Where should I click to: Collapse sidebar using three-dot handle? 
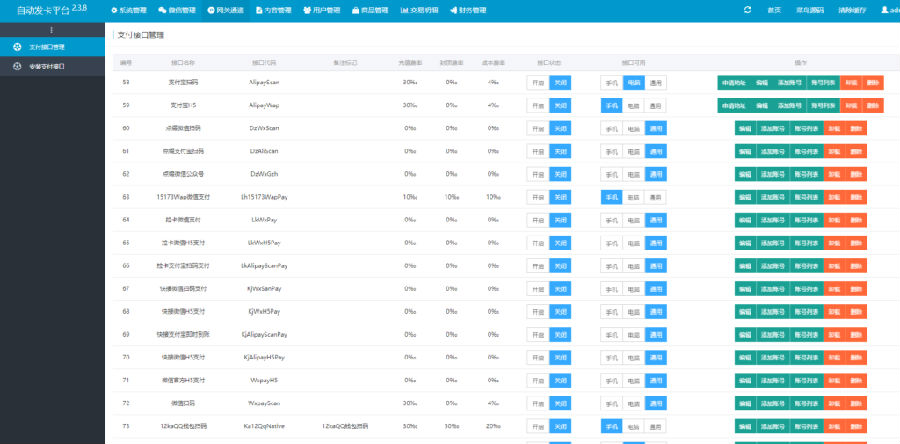pyautogui.click(x=52, y=30)
